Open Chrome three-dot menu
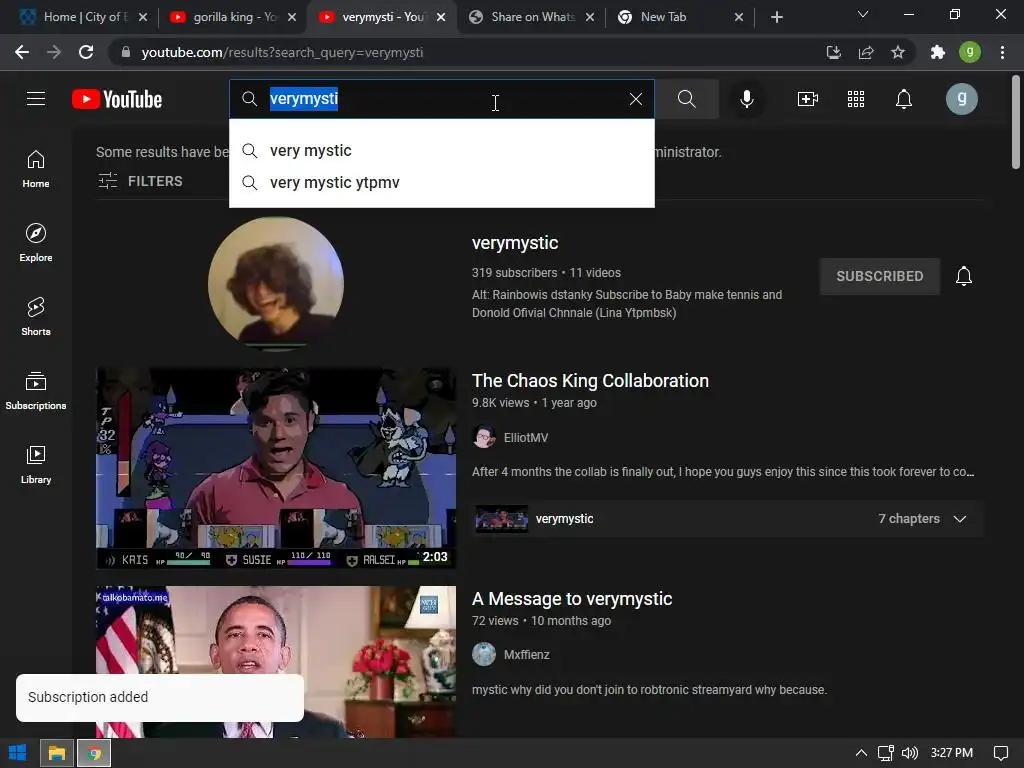Image resolution: width=1024 pixels, height=768 pixels. 1002,52
